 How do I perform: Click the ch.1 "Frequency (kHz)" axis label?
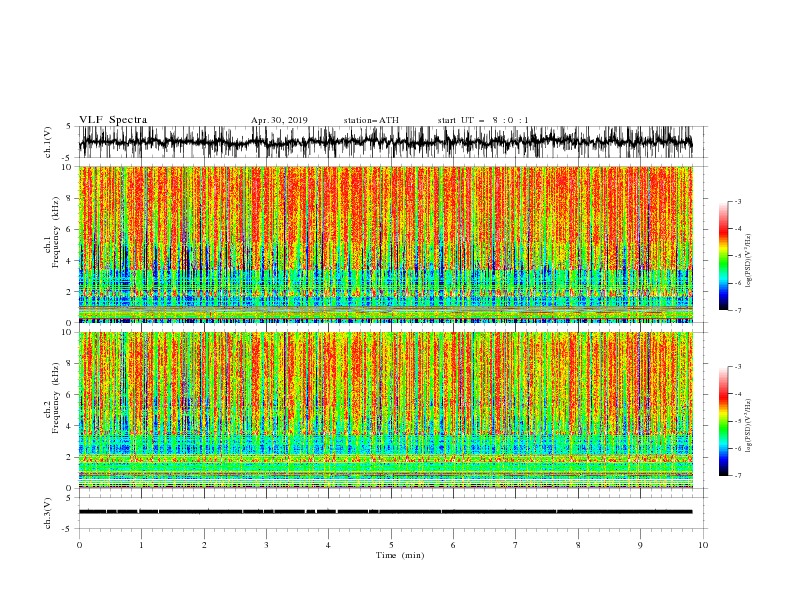pos(55,231)
